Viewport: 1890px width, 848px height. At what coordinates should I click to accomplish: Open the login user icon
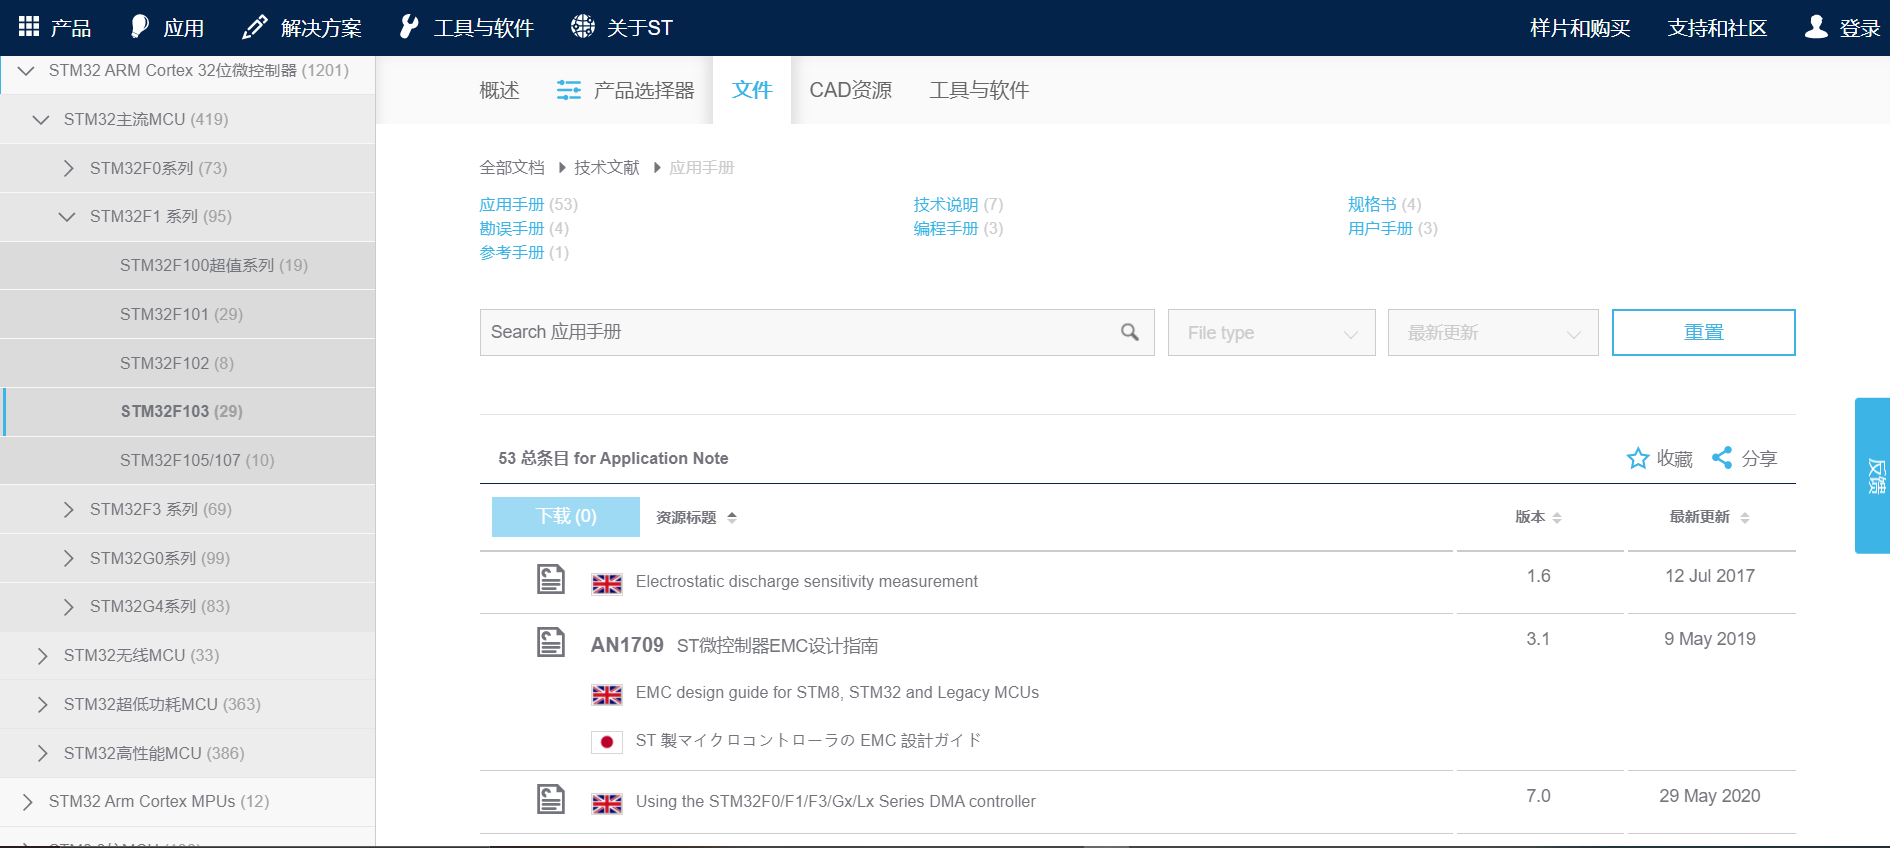1816,27
